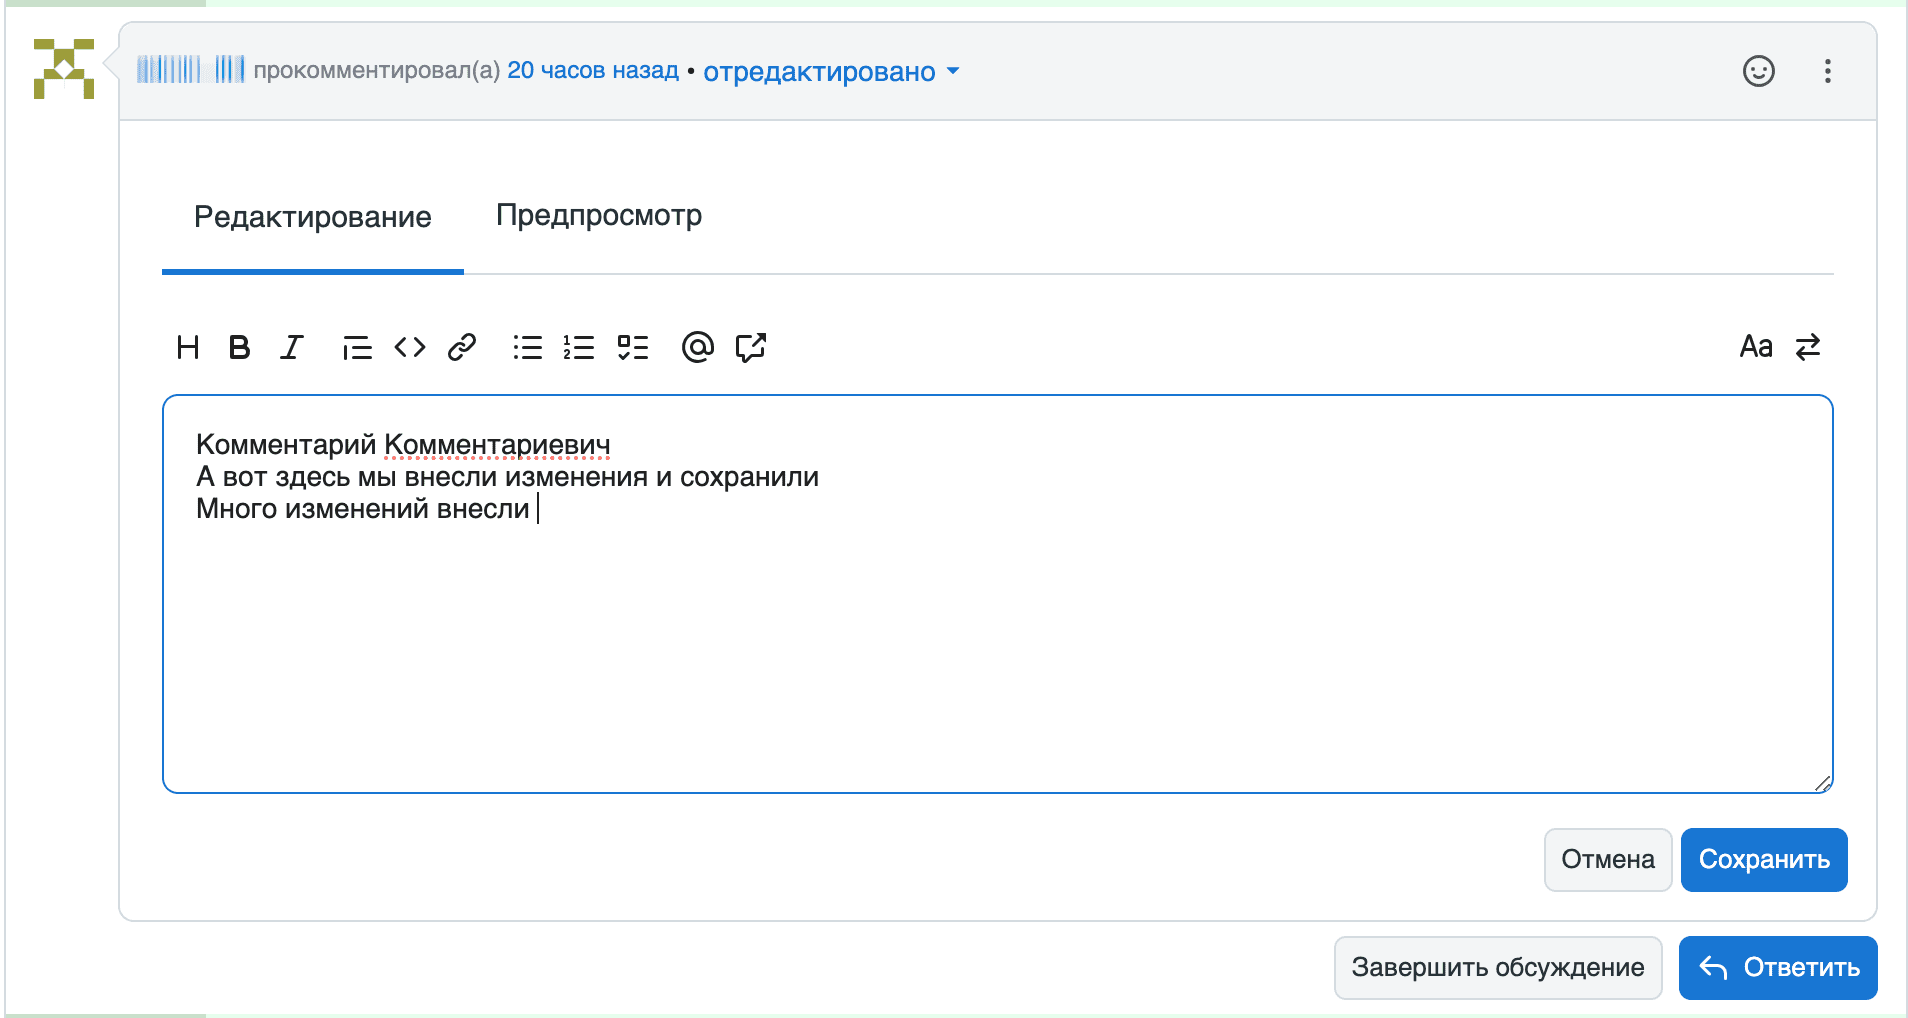The height and width of the screenshot is (1018, 1908).
Task: Save the edited comment with Сохранить
Action: [x=1764, y=860]
